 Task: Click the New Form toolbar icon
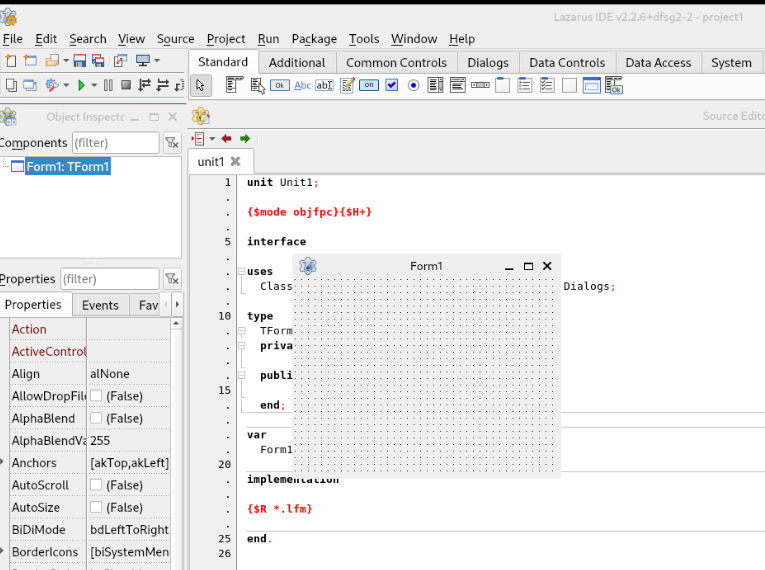30,61
